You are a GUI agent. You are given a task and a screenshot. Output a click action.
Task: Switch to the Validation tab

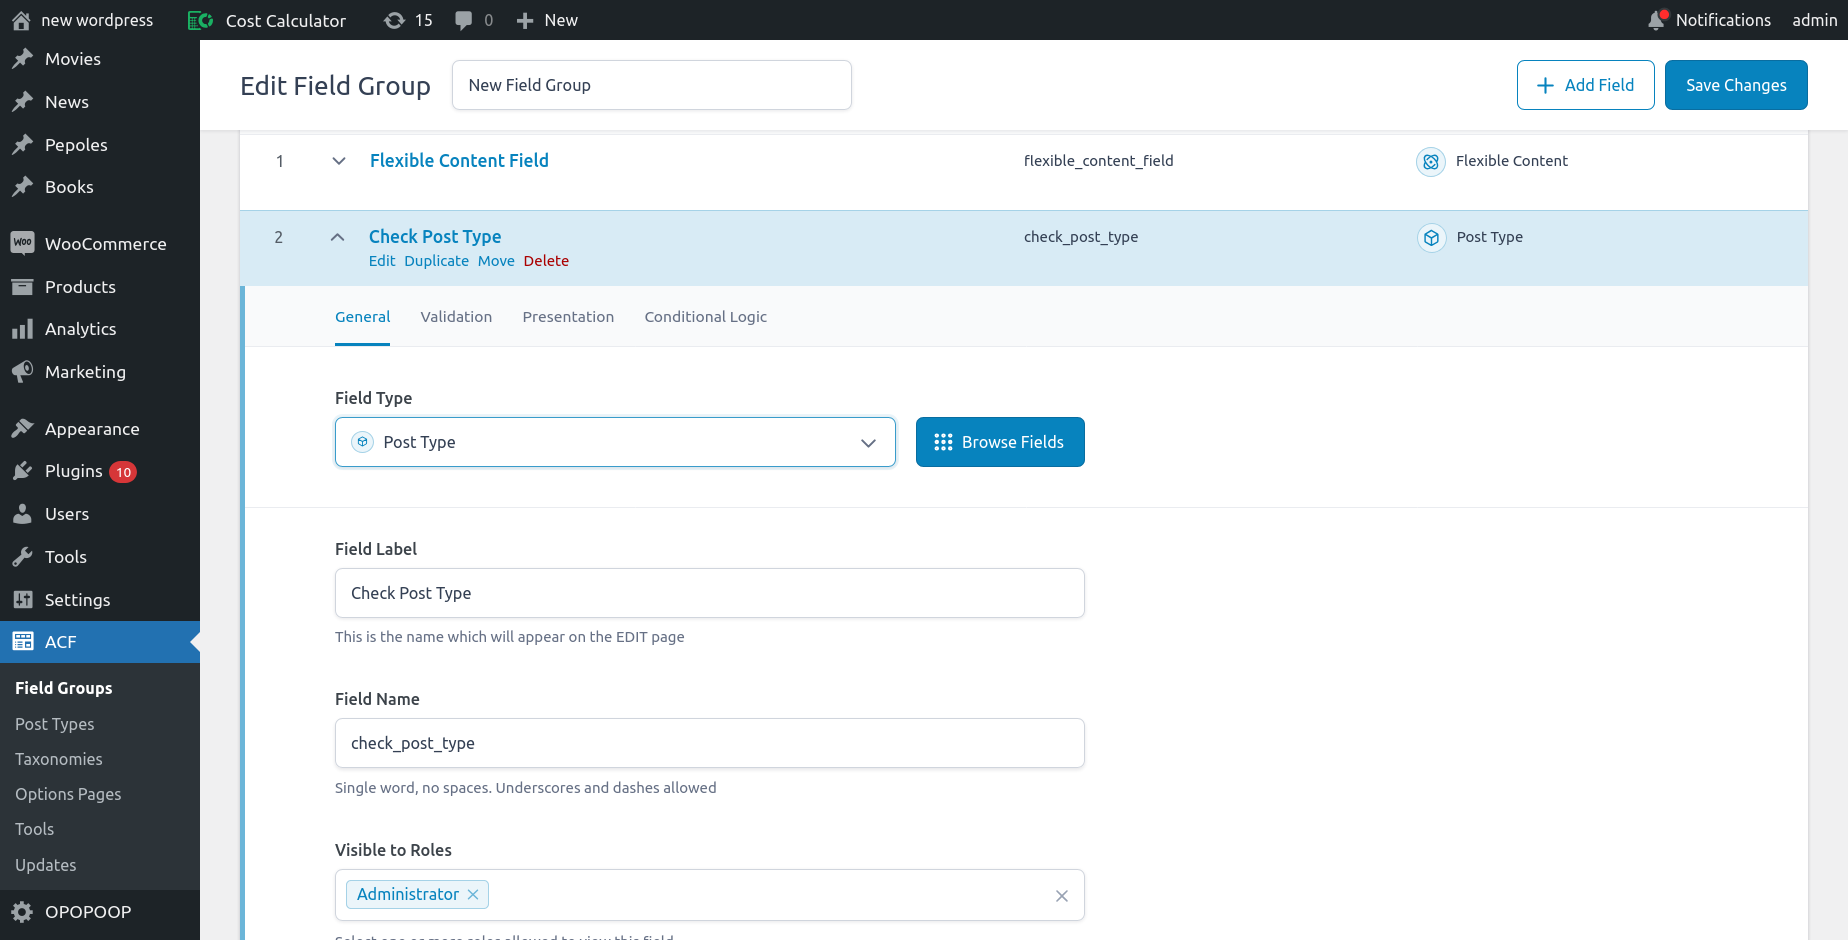click(456, 317)
